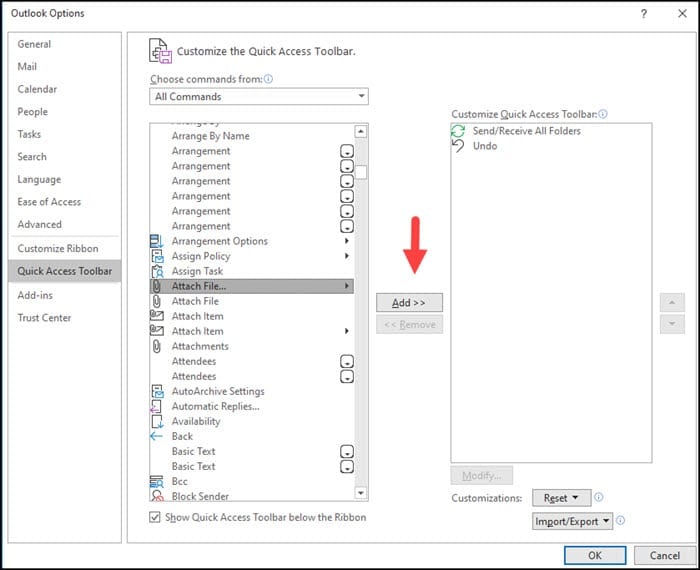Expand the Arrangement Options submenu arrow
Image resolution: width=700 pixels, height=570 pixels.
tap(347, 241)
